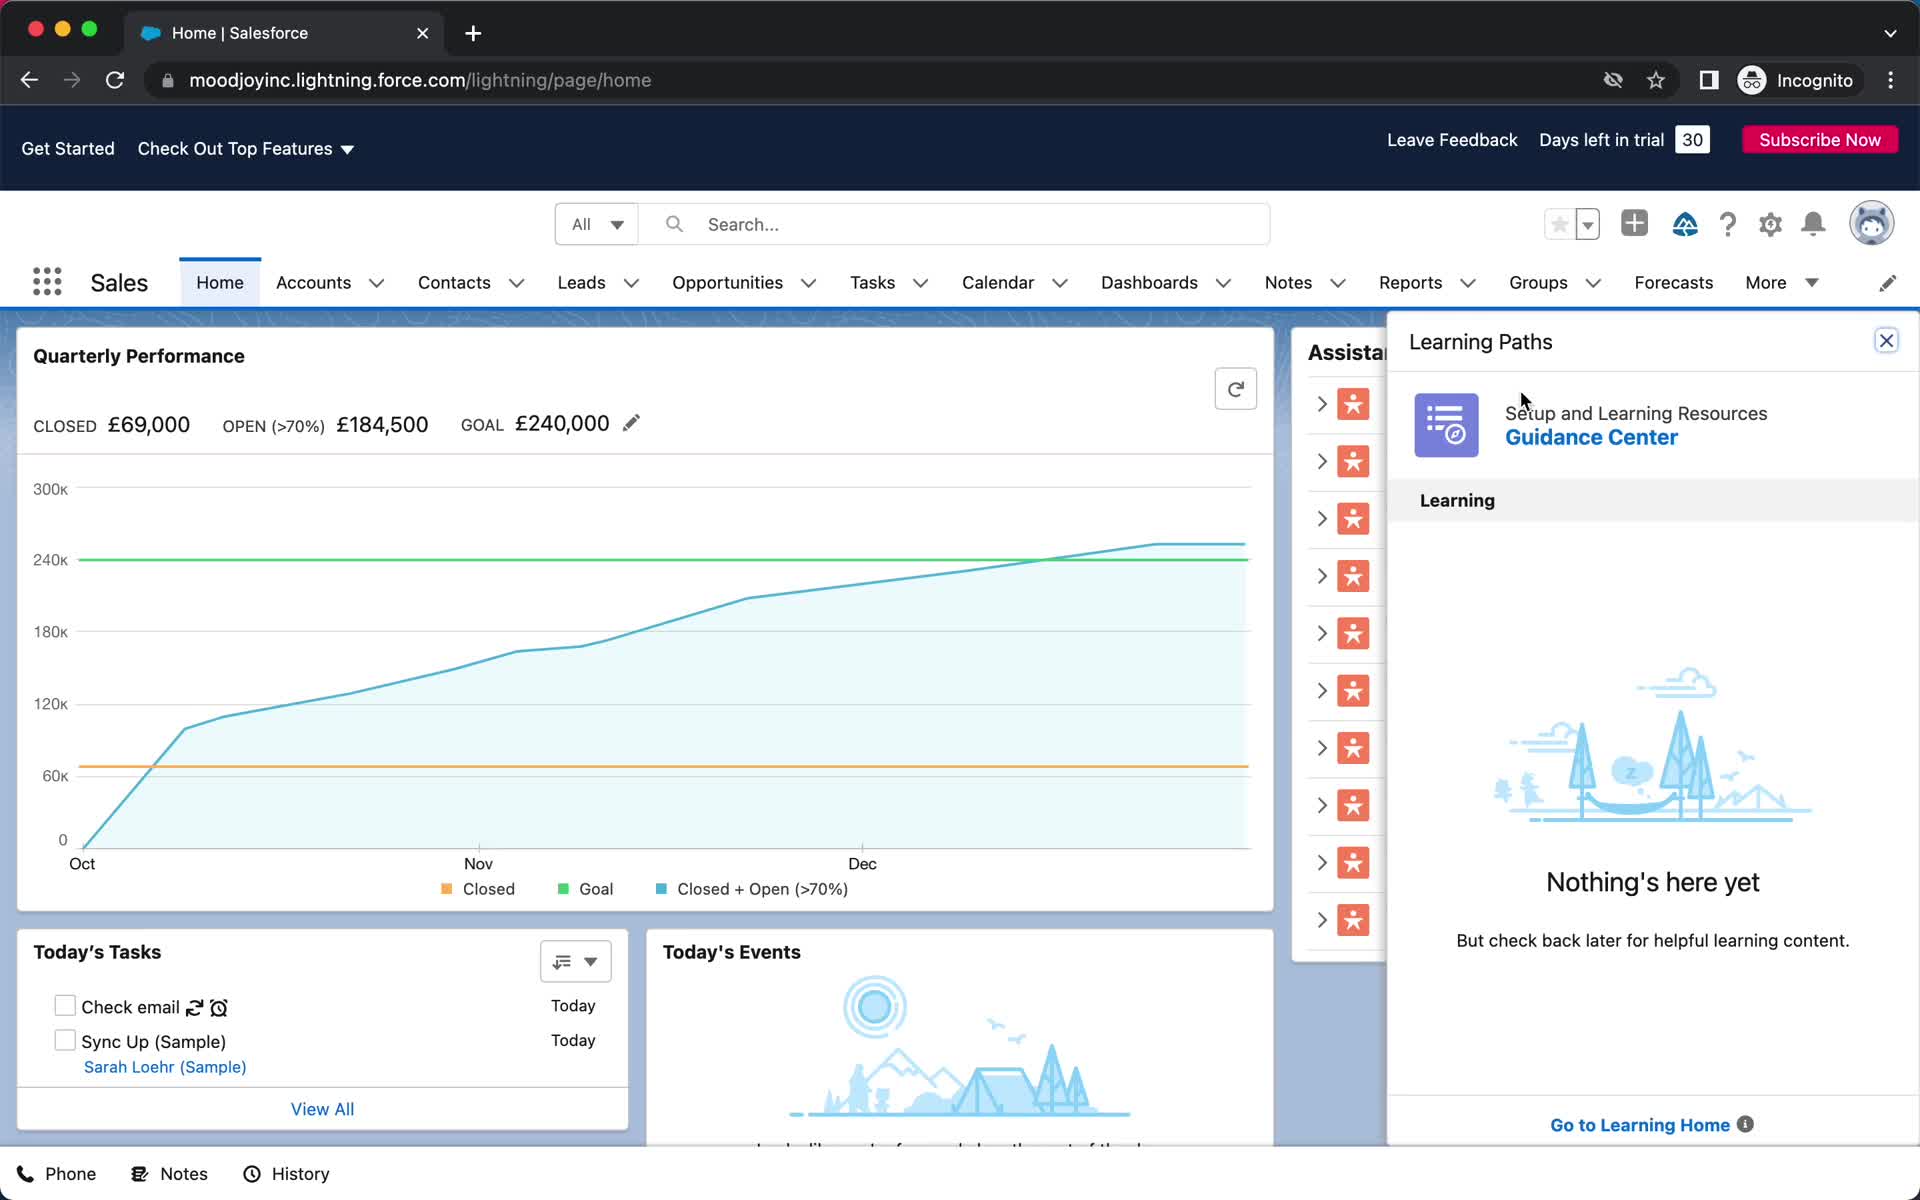The image size is (1920, 1200).
Task: Expand the More navigation menu
Action: pos(1781,283)
